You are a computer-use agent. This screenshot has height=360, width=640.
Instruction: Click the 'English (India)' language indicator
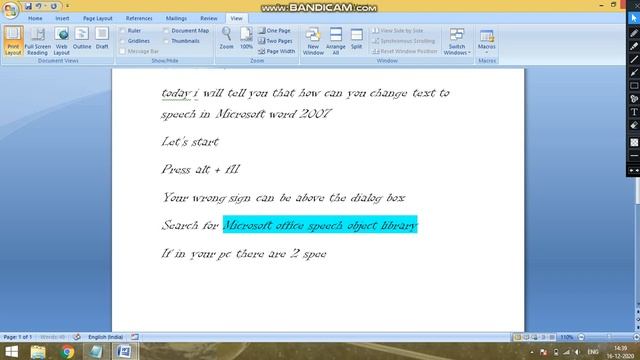click(105, 337)
